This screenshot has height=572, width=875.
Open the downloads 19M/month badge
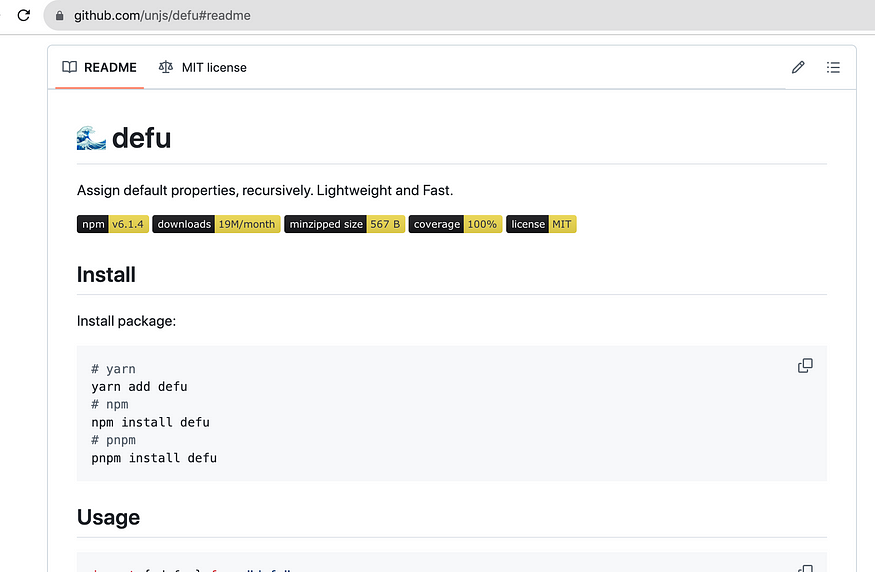click(x=216, y=224)
